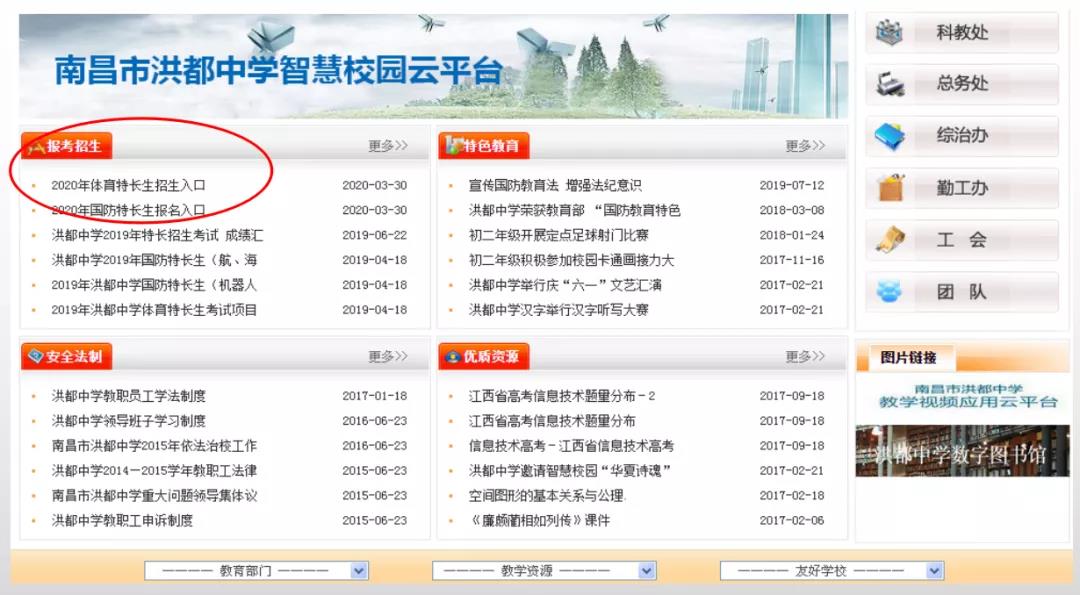Viewport: 1080px width, 595px height.
Task: Click the 工会 scroll icon
Action: pos(891,240)
